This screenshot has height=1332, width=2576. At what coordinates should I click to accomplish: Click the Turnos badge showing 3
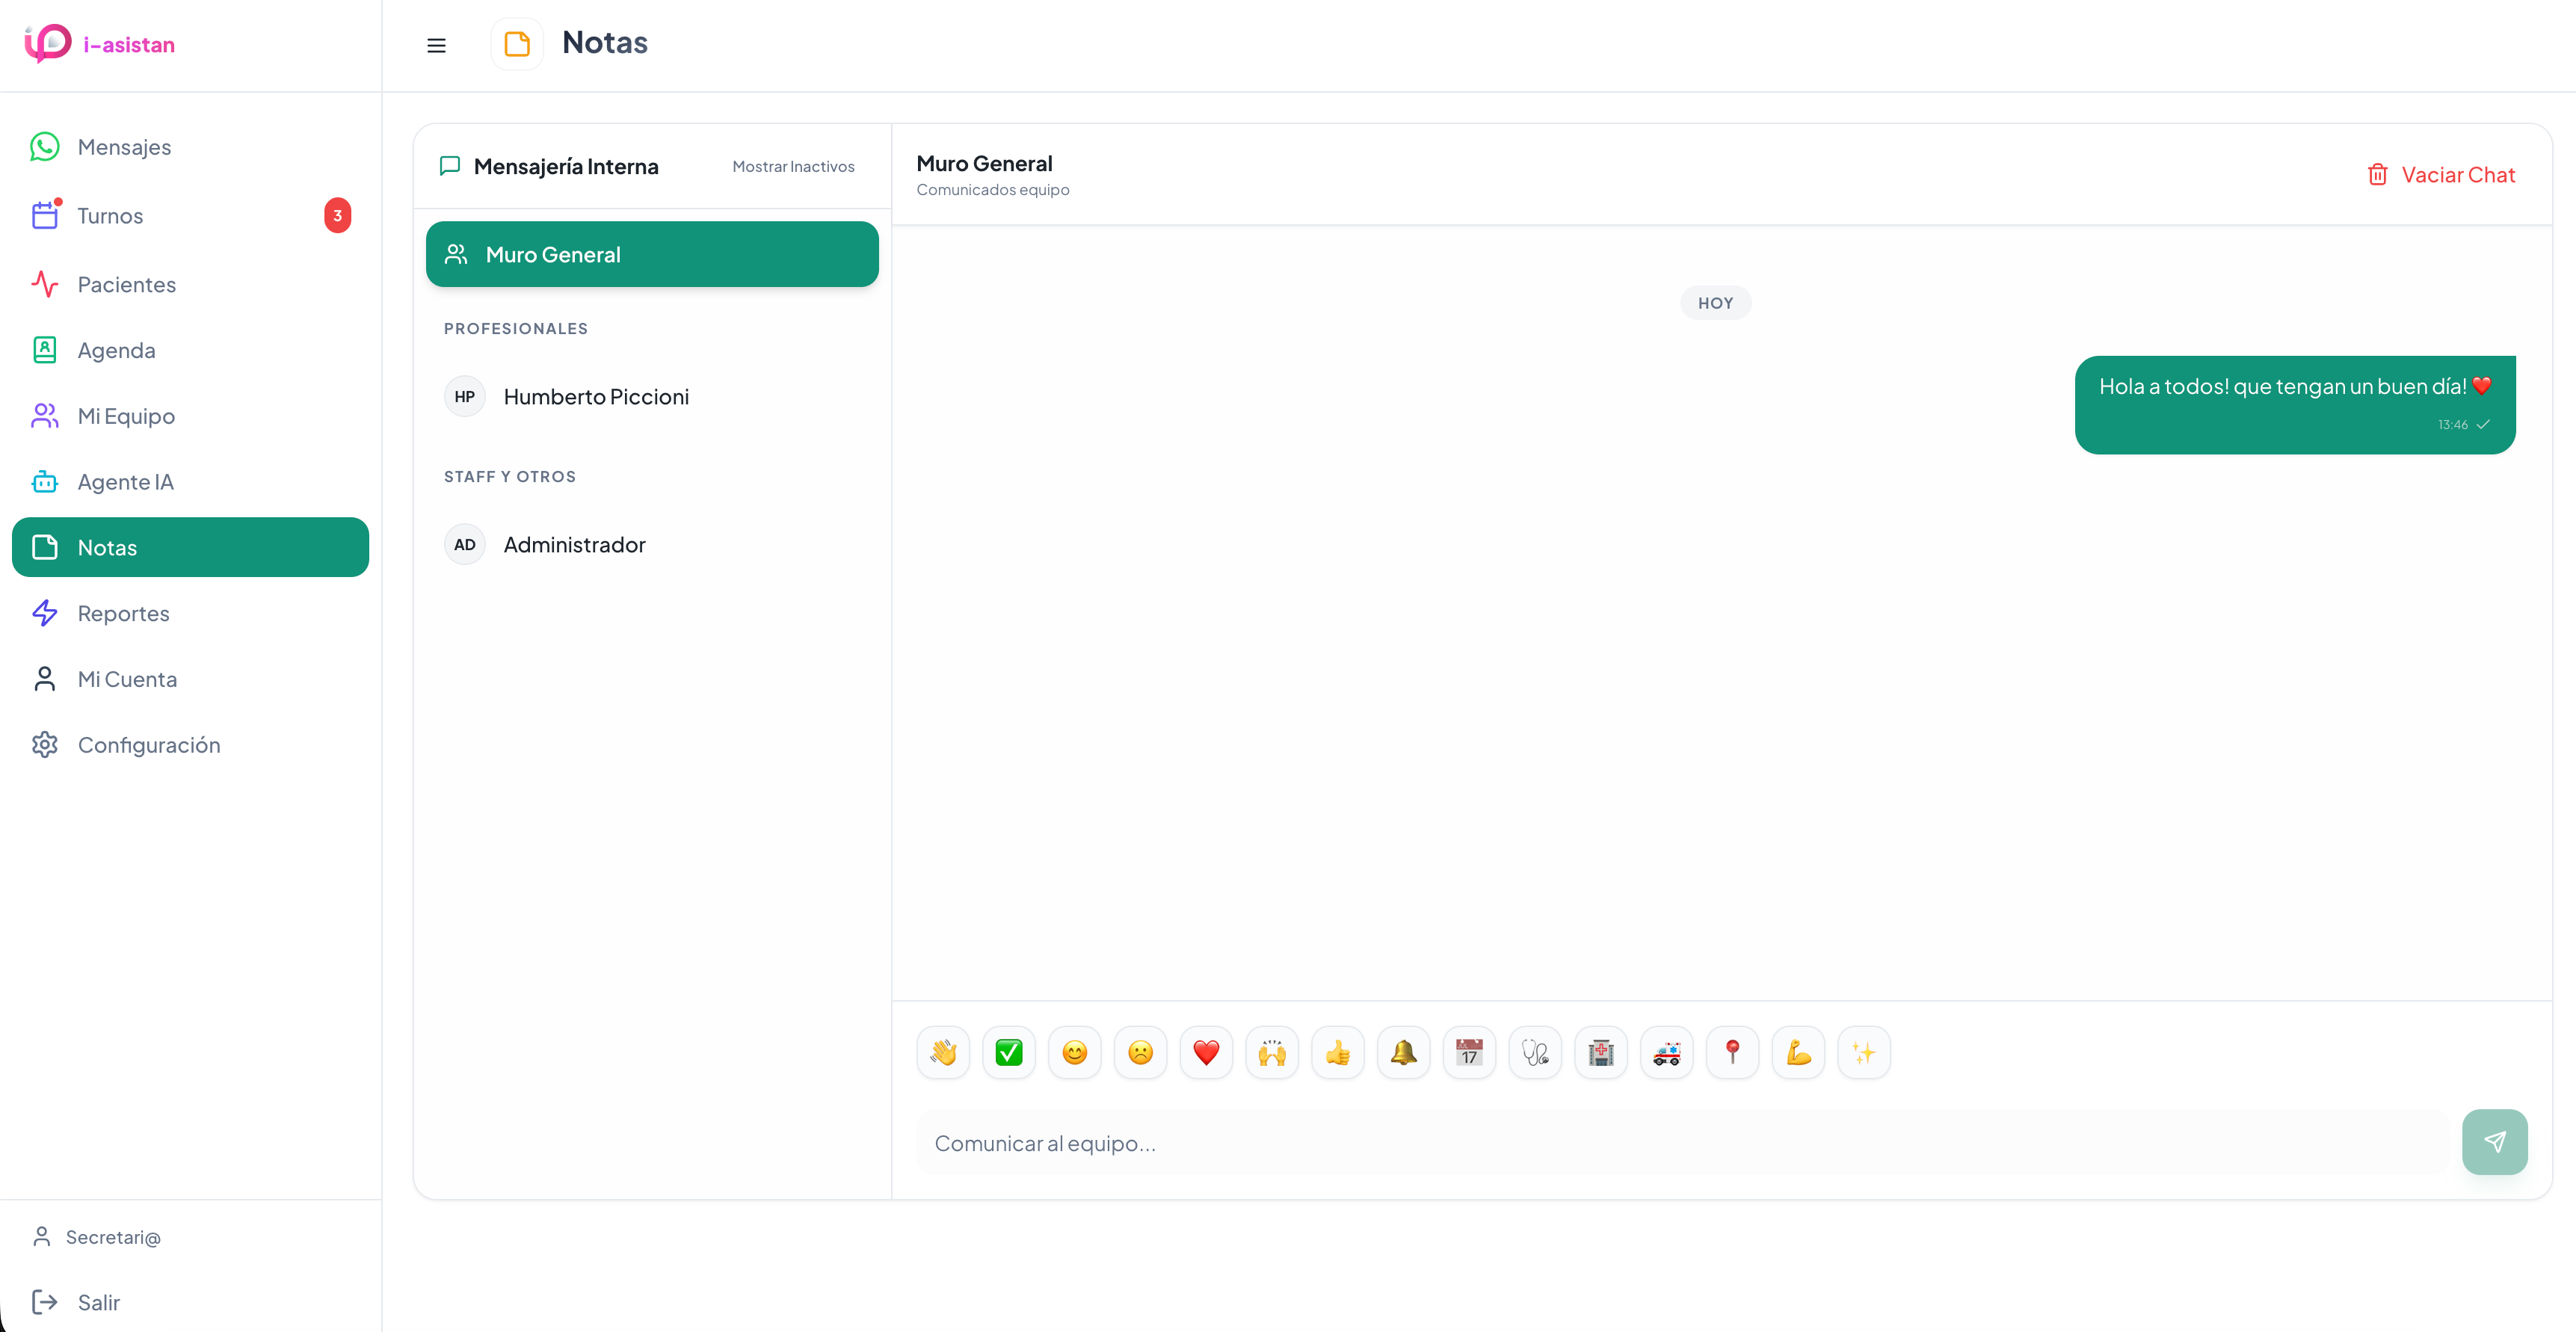click(337, 216)
